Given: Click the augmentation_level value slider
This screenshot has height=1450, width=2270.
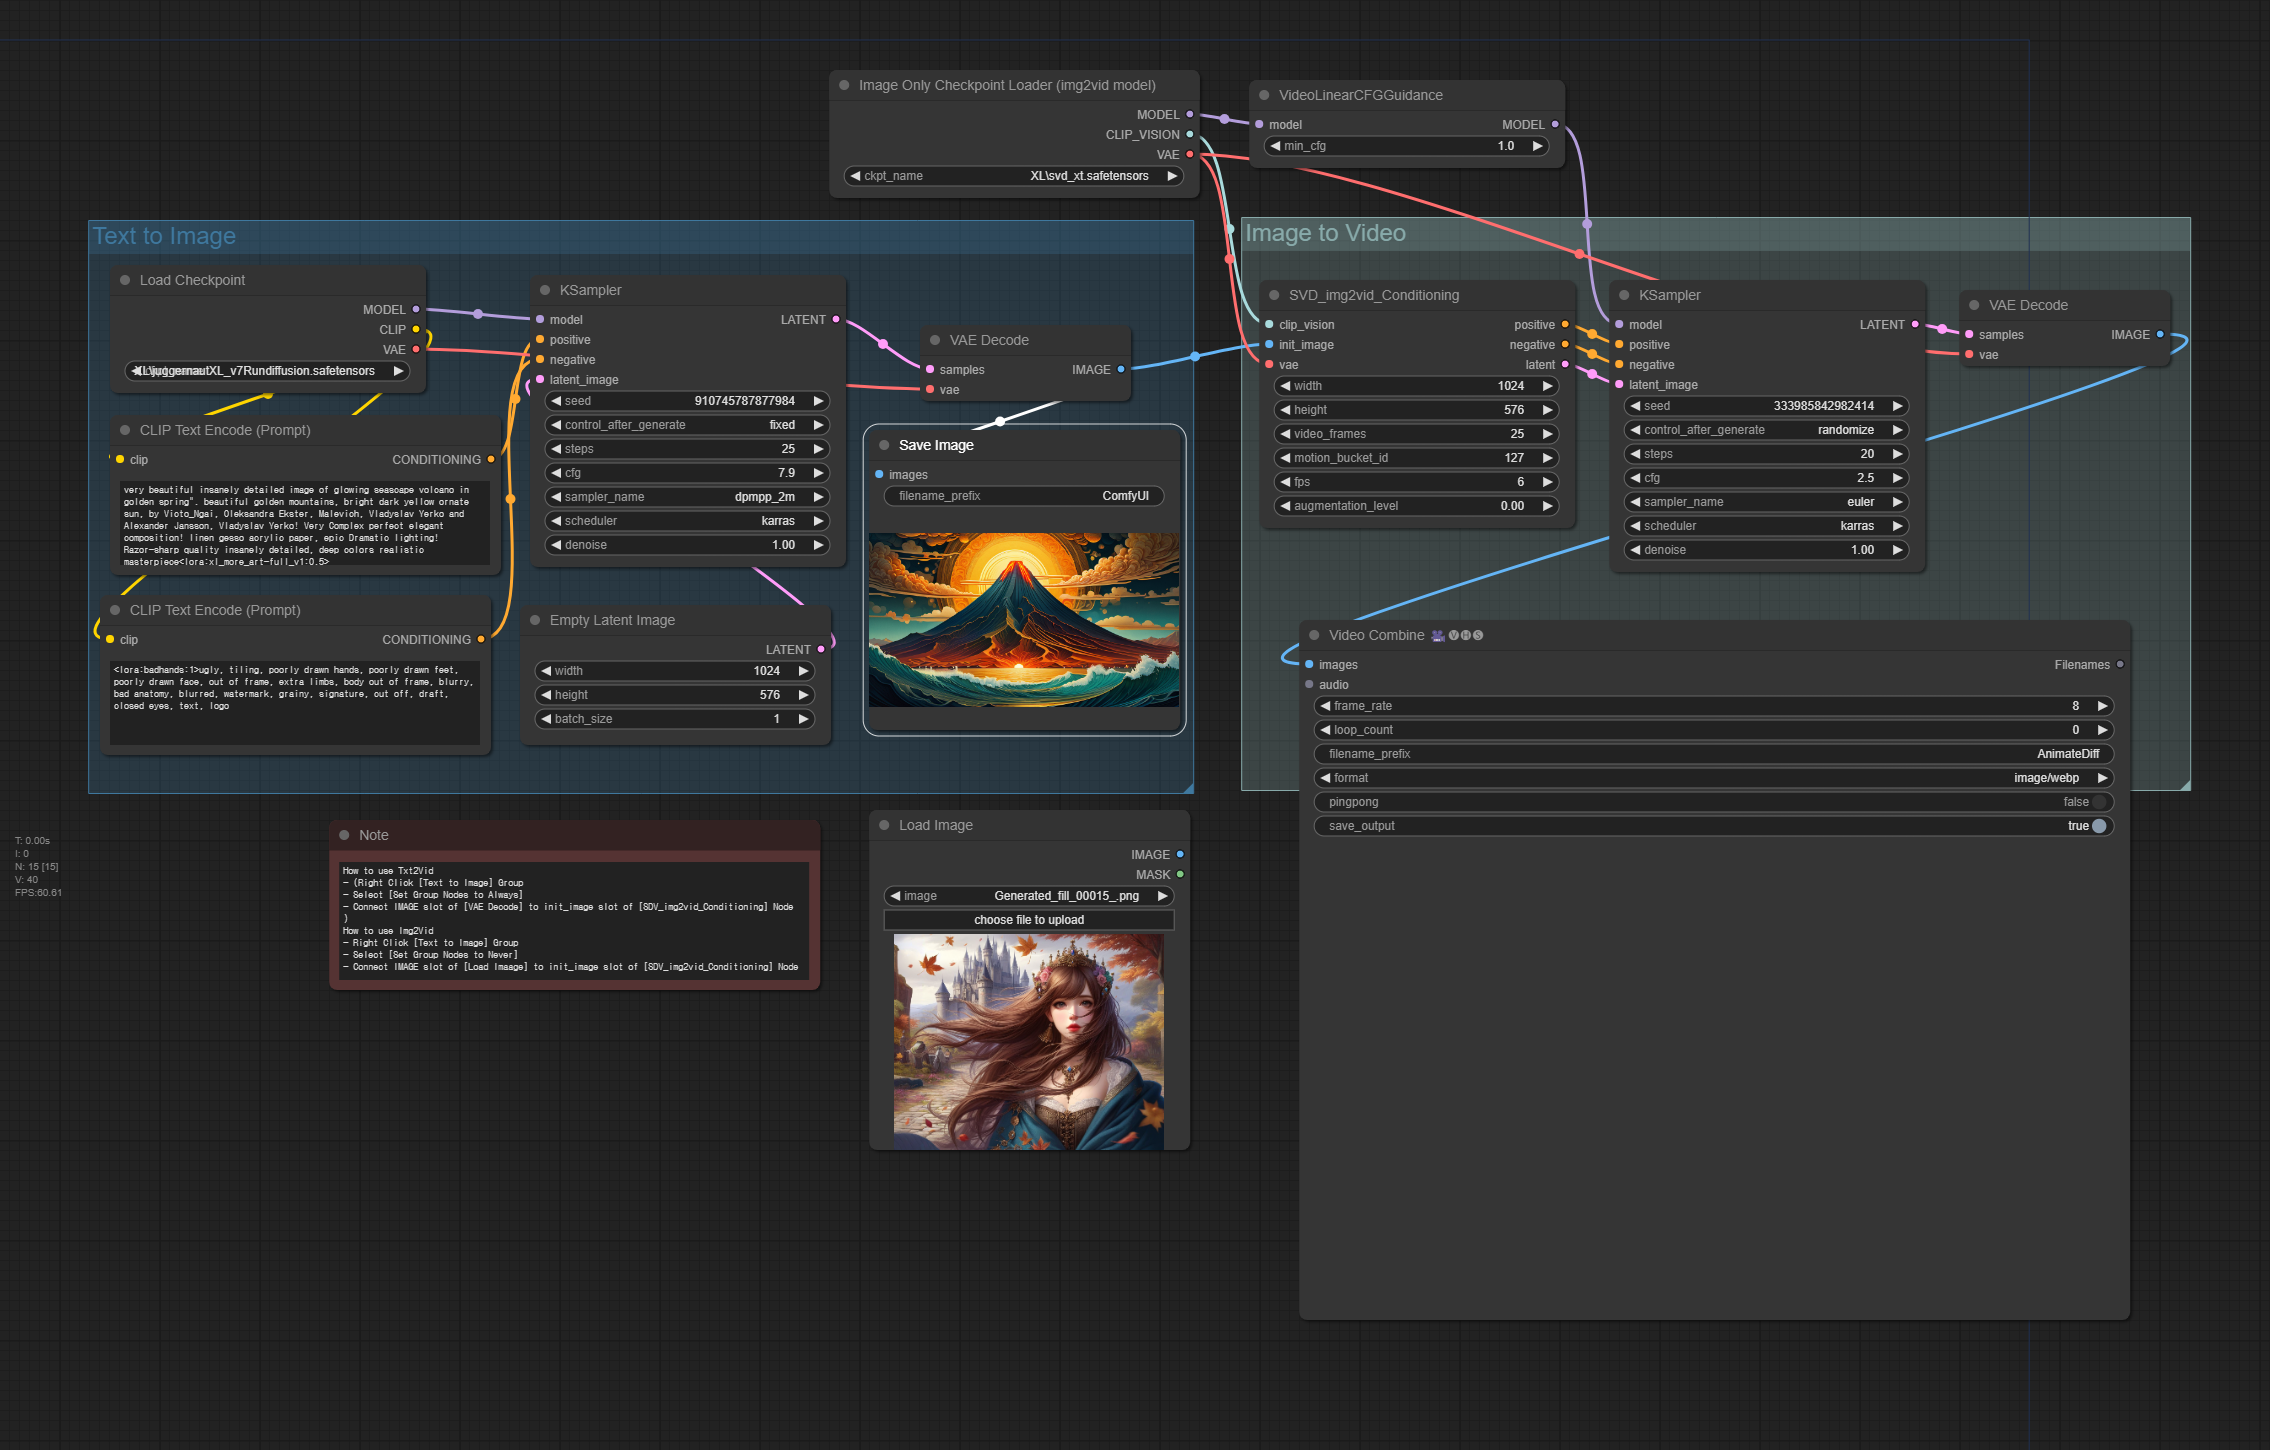Looking at the screenshot, I should click(x=1415, y=506).
